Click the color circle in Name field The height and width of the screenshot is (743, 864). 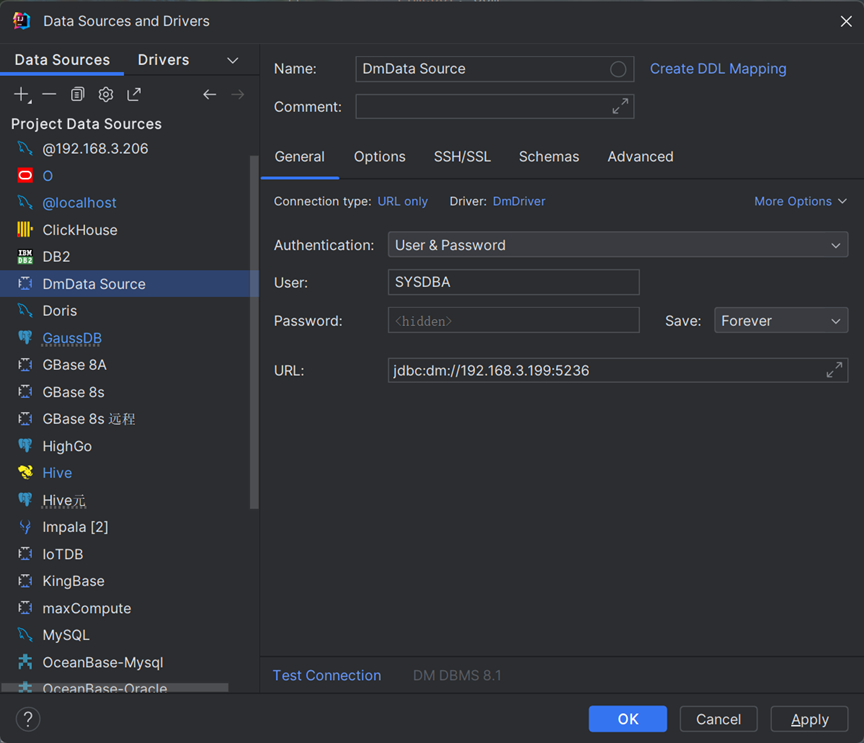tap(618, 69)
